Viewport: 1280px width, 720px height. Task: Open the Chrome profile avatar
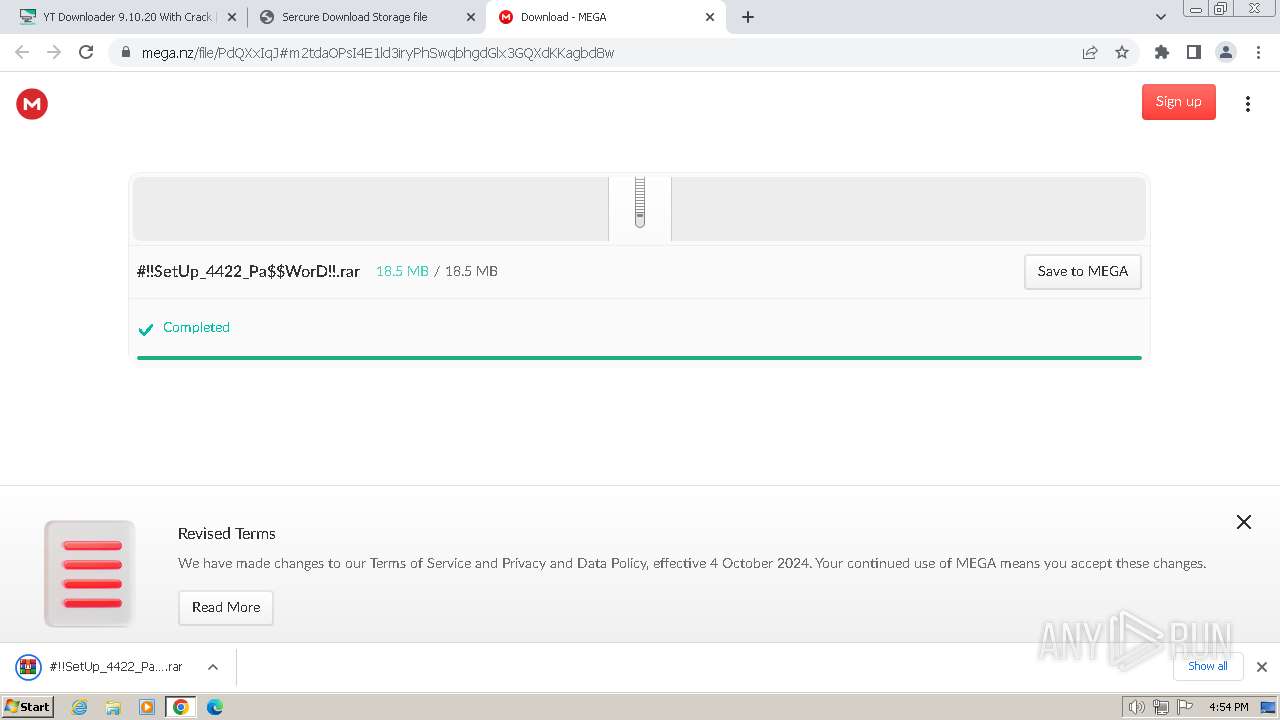1225,52
